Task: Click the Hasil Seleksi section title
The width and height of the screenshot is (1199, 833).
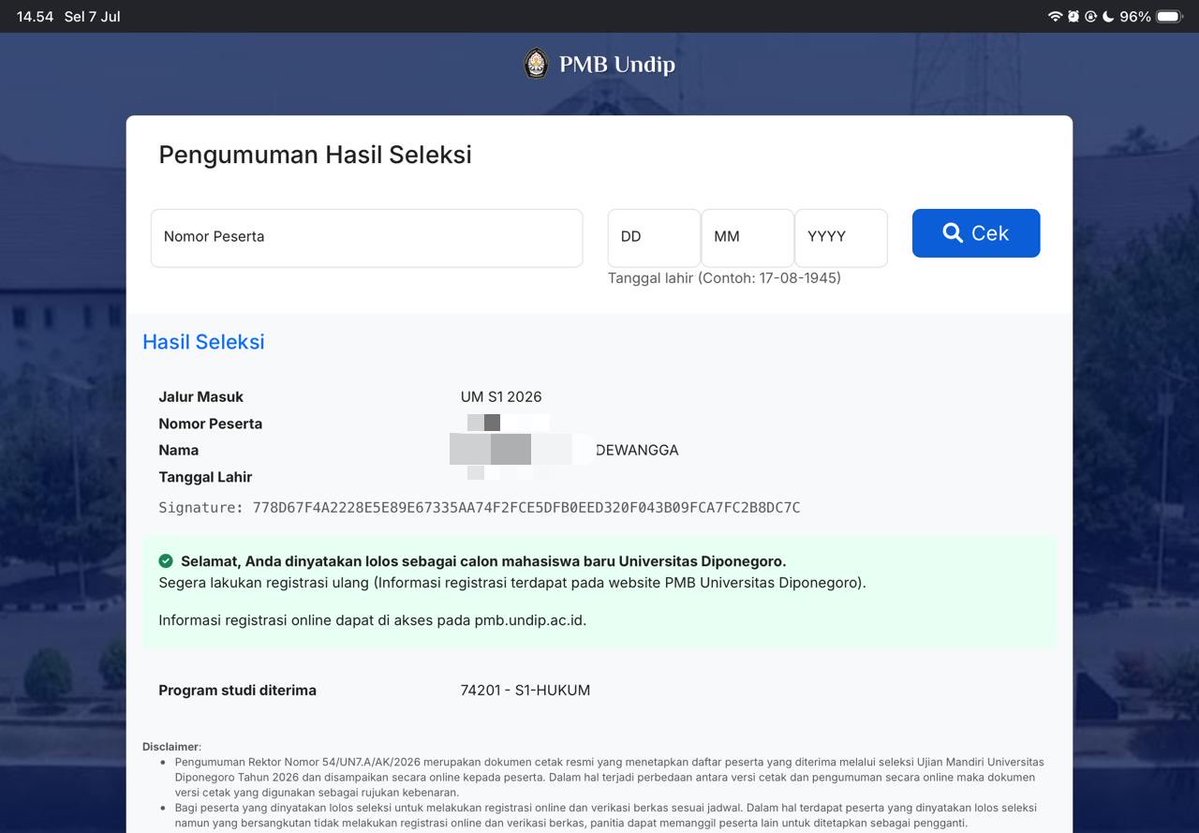Action: tap(203, 342)
